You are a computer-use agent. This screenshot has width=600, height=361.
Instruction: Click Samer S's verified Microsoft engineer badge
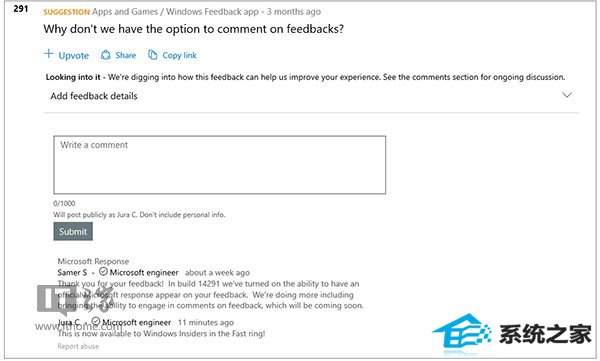point(103,271)
